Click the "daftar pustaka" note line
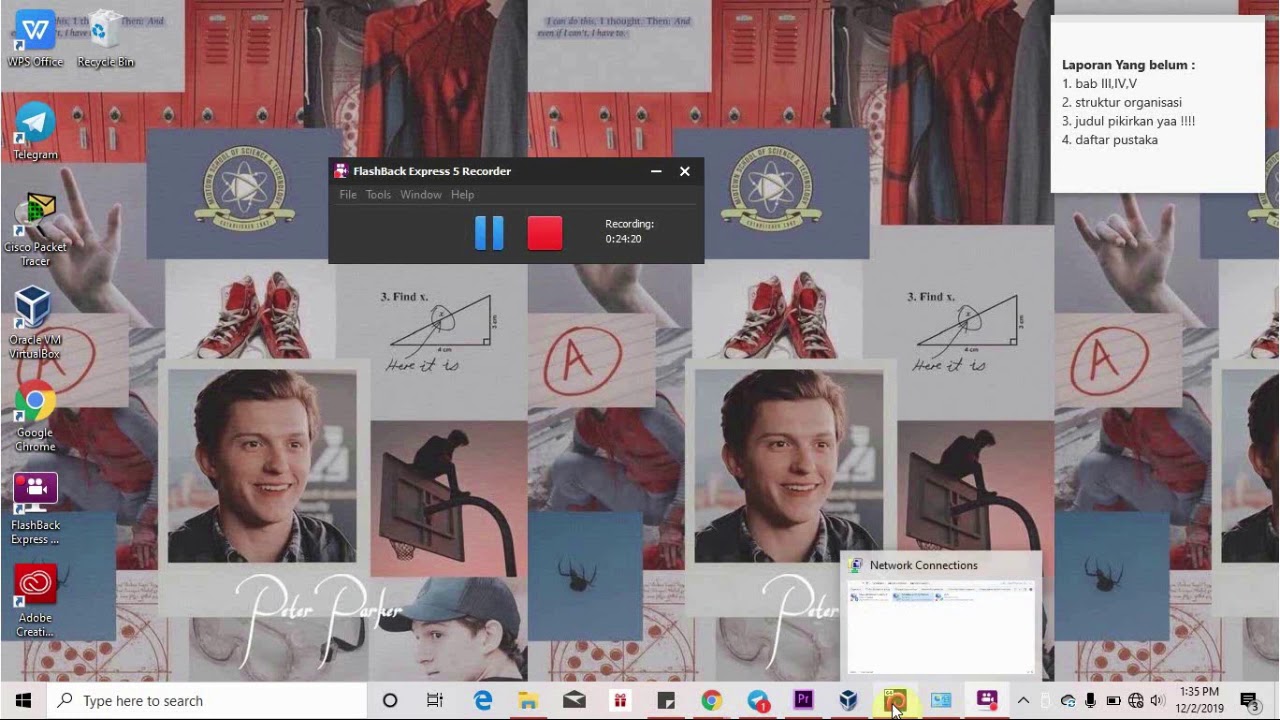The image size is (1280, 720). pos(1110,140)
